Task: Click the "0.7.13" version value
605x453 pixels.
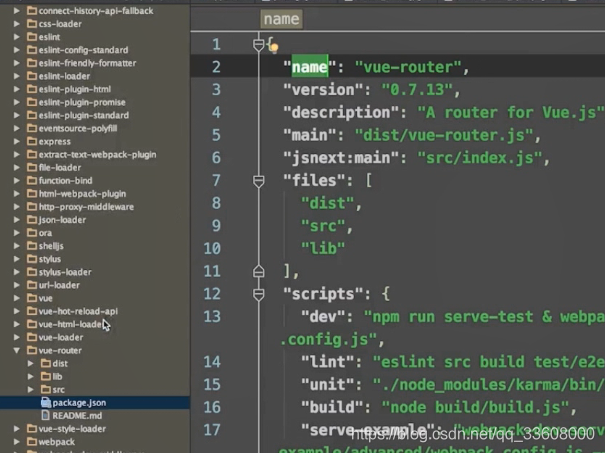Action: click(417, 90)
